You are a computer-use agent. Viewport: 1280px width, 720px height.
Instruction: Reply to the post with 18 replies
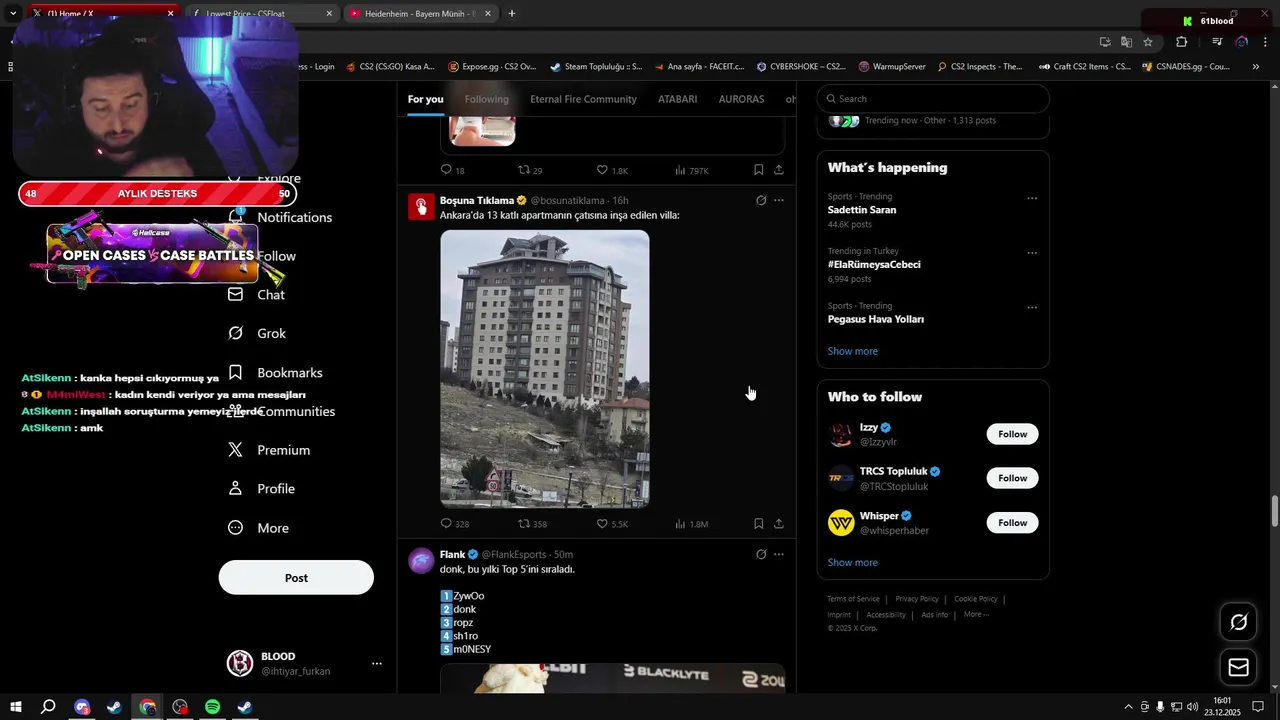[x=453, y=170]
